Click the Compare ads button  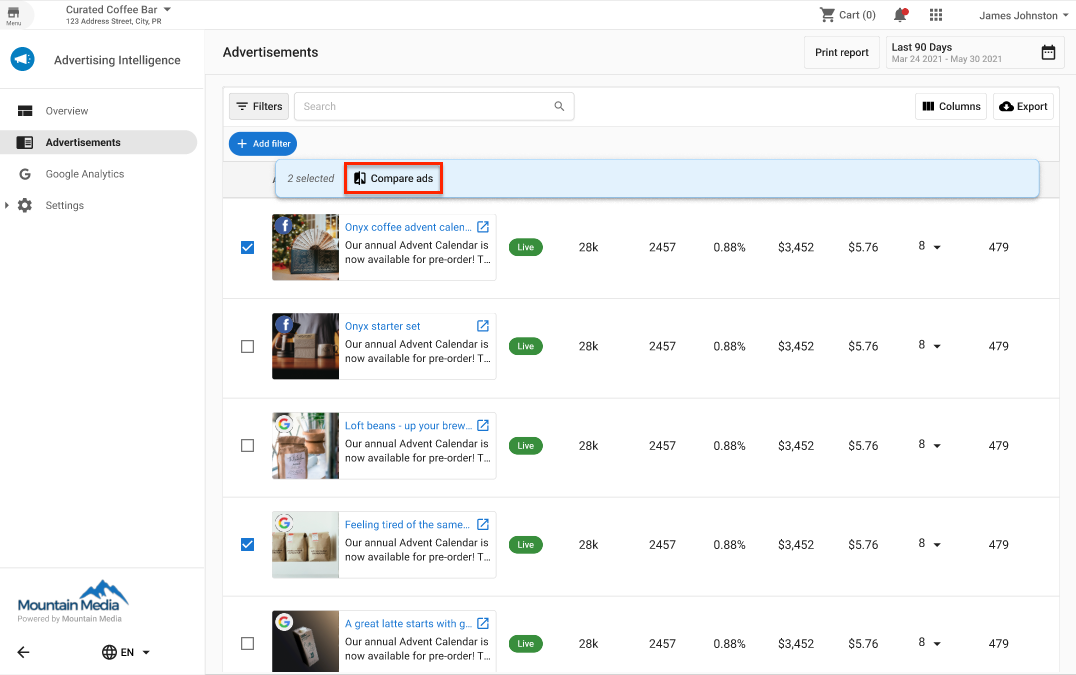tap(393, 178)
